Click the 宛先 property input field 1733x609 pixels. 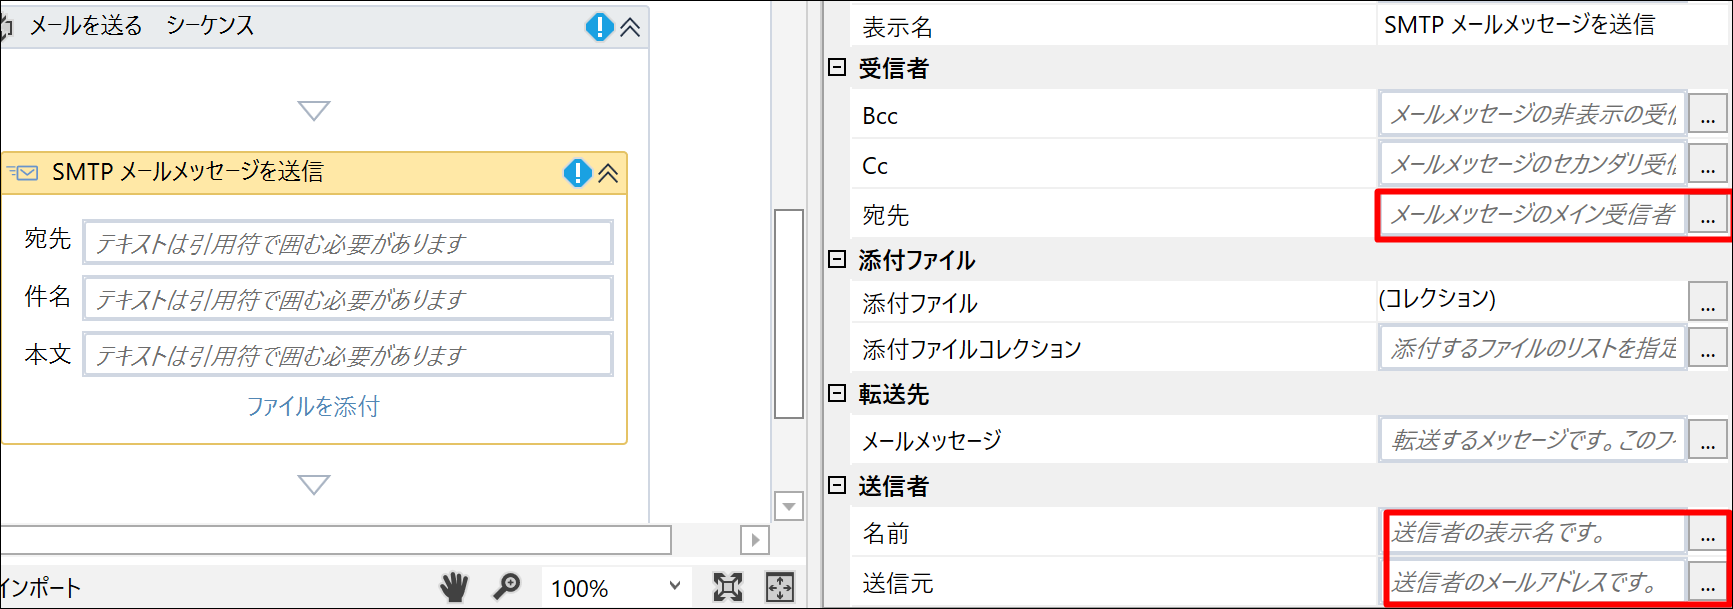[1533, 214]
